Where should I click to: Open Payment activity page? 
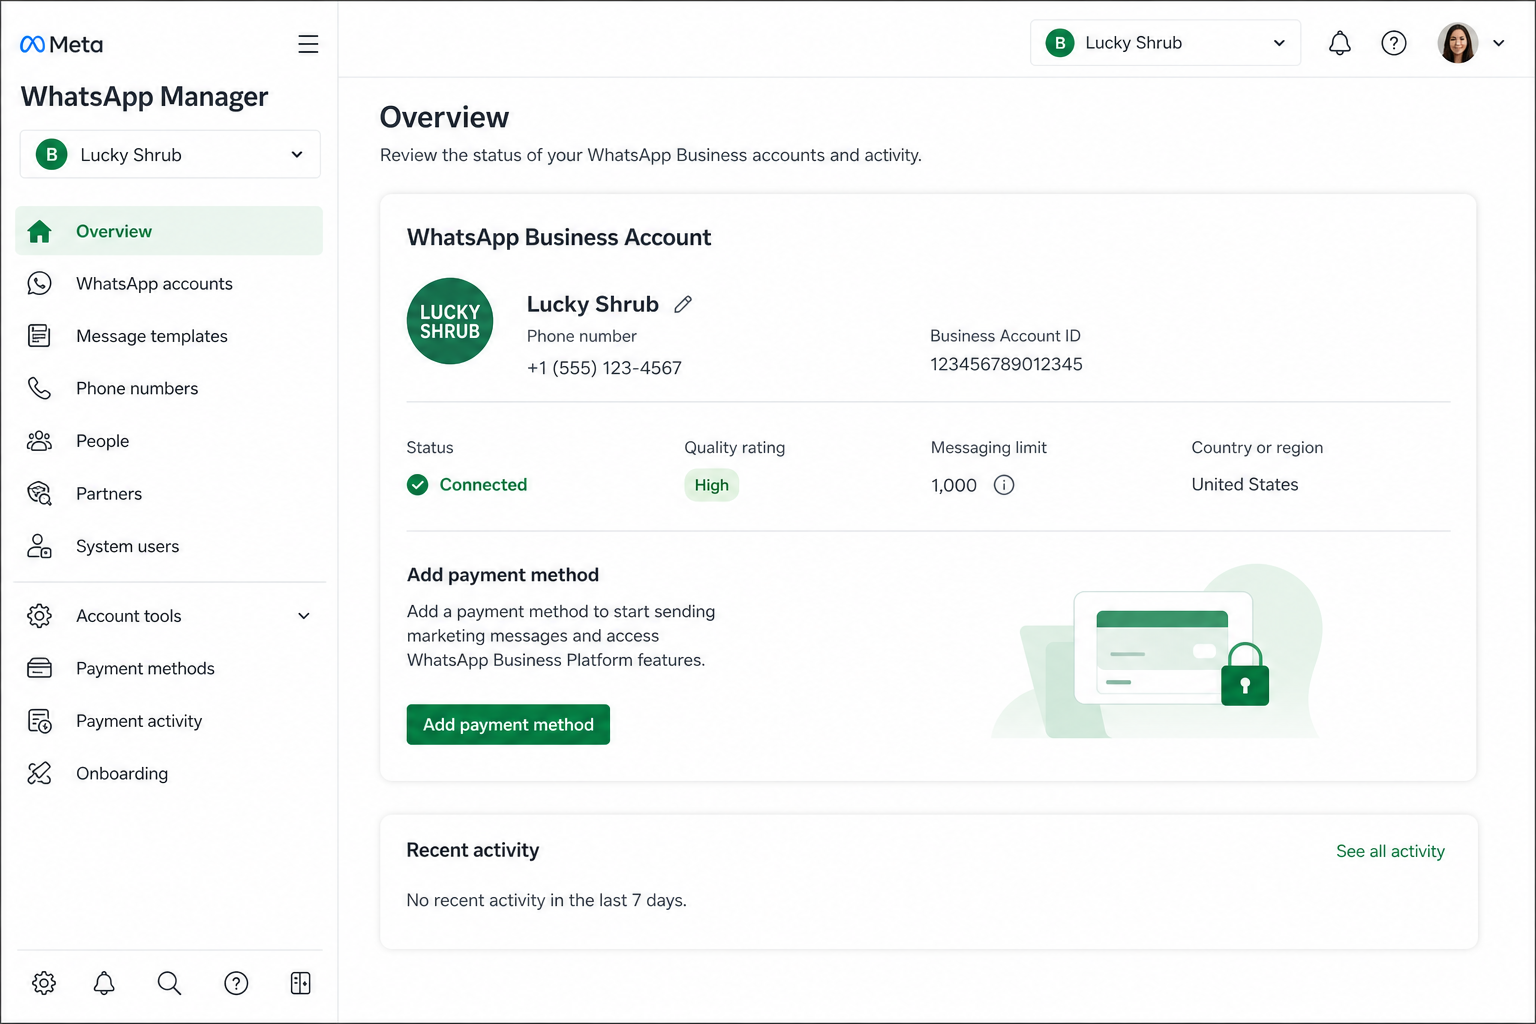(169, 721)
